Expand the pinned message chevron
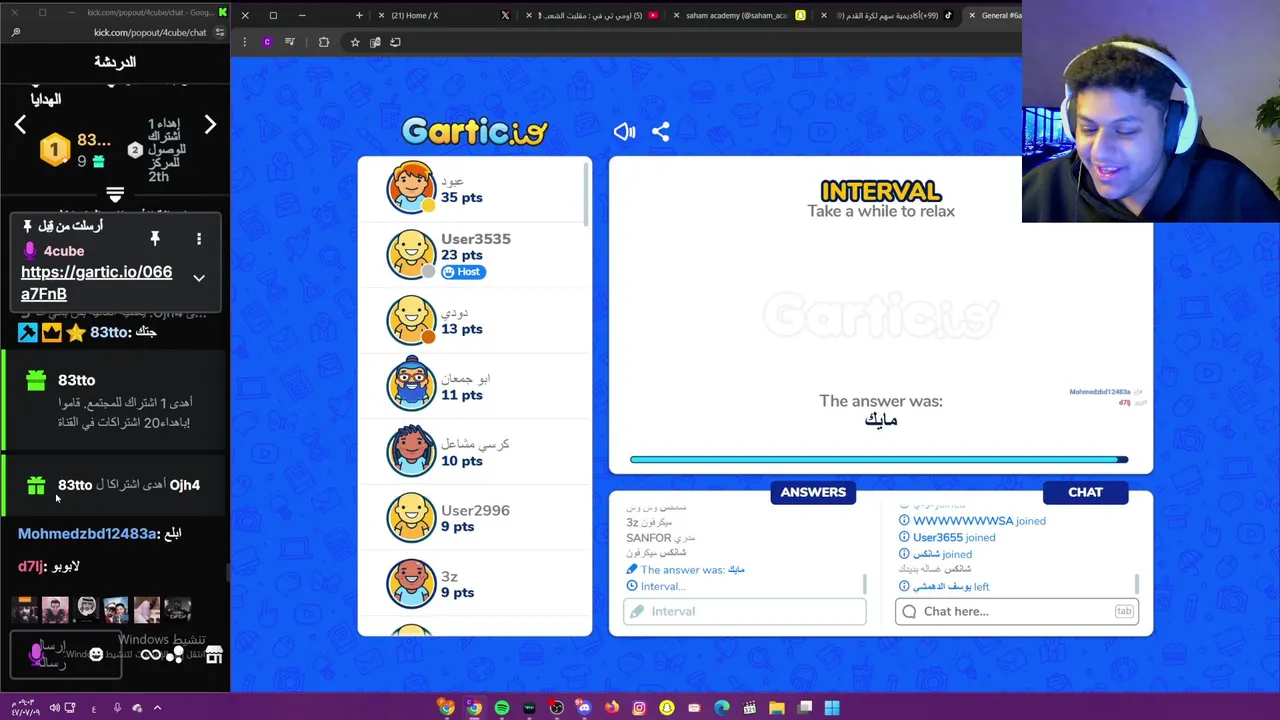This screenshot has width=1280, height=720. coord(199,278)
